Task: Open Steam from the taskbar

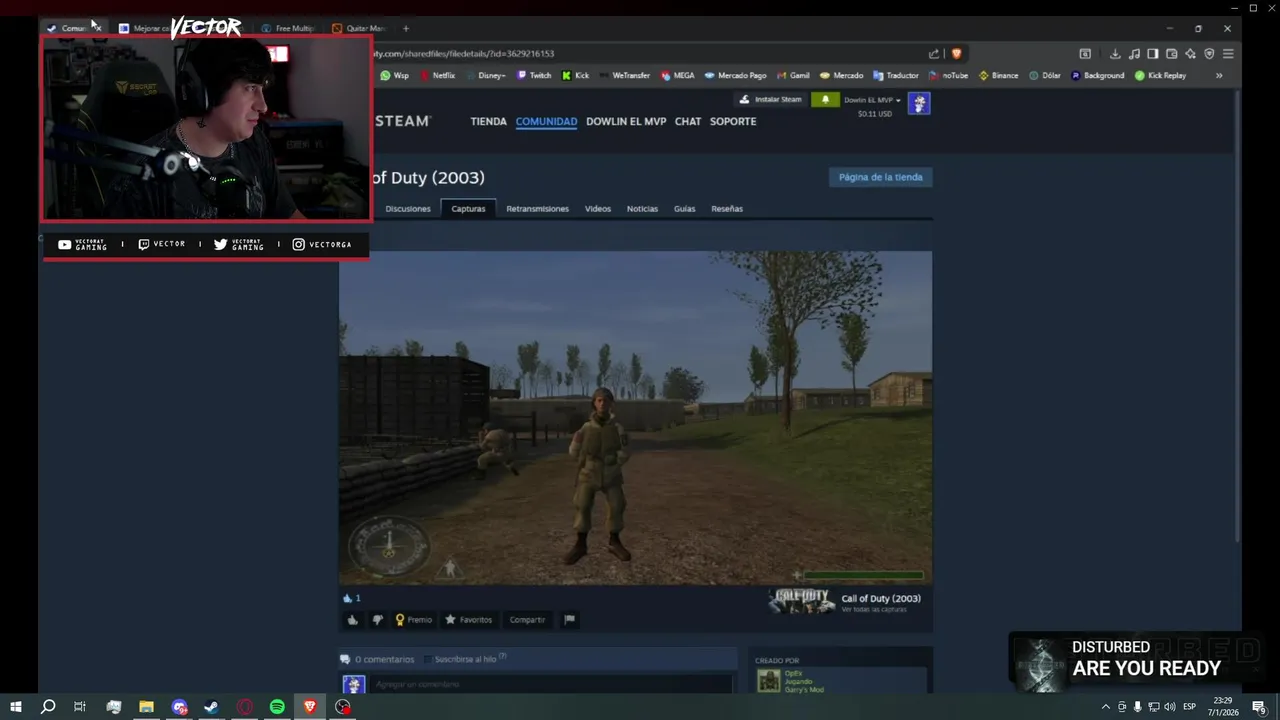Action: pos(211,707)
